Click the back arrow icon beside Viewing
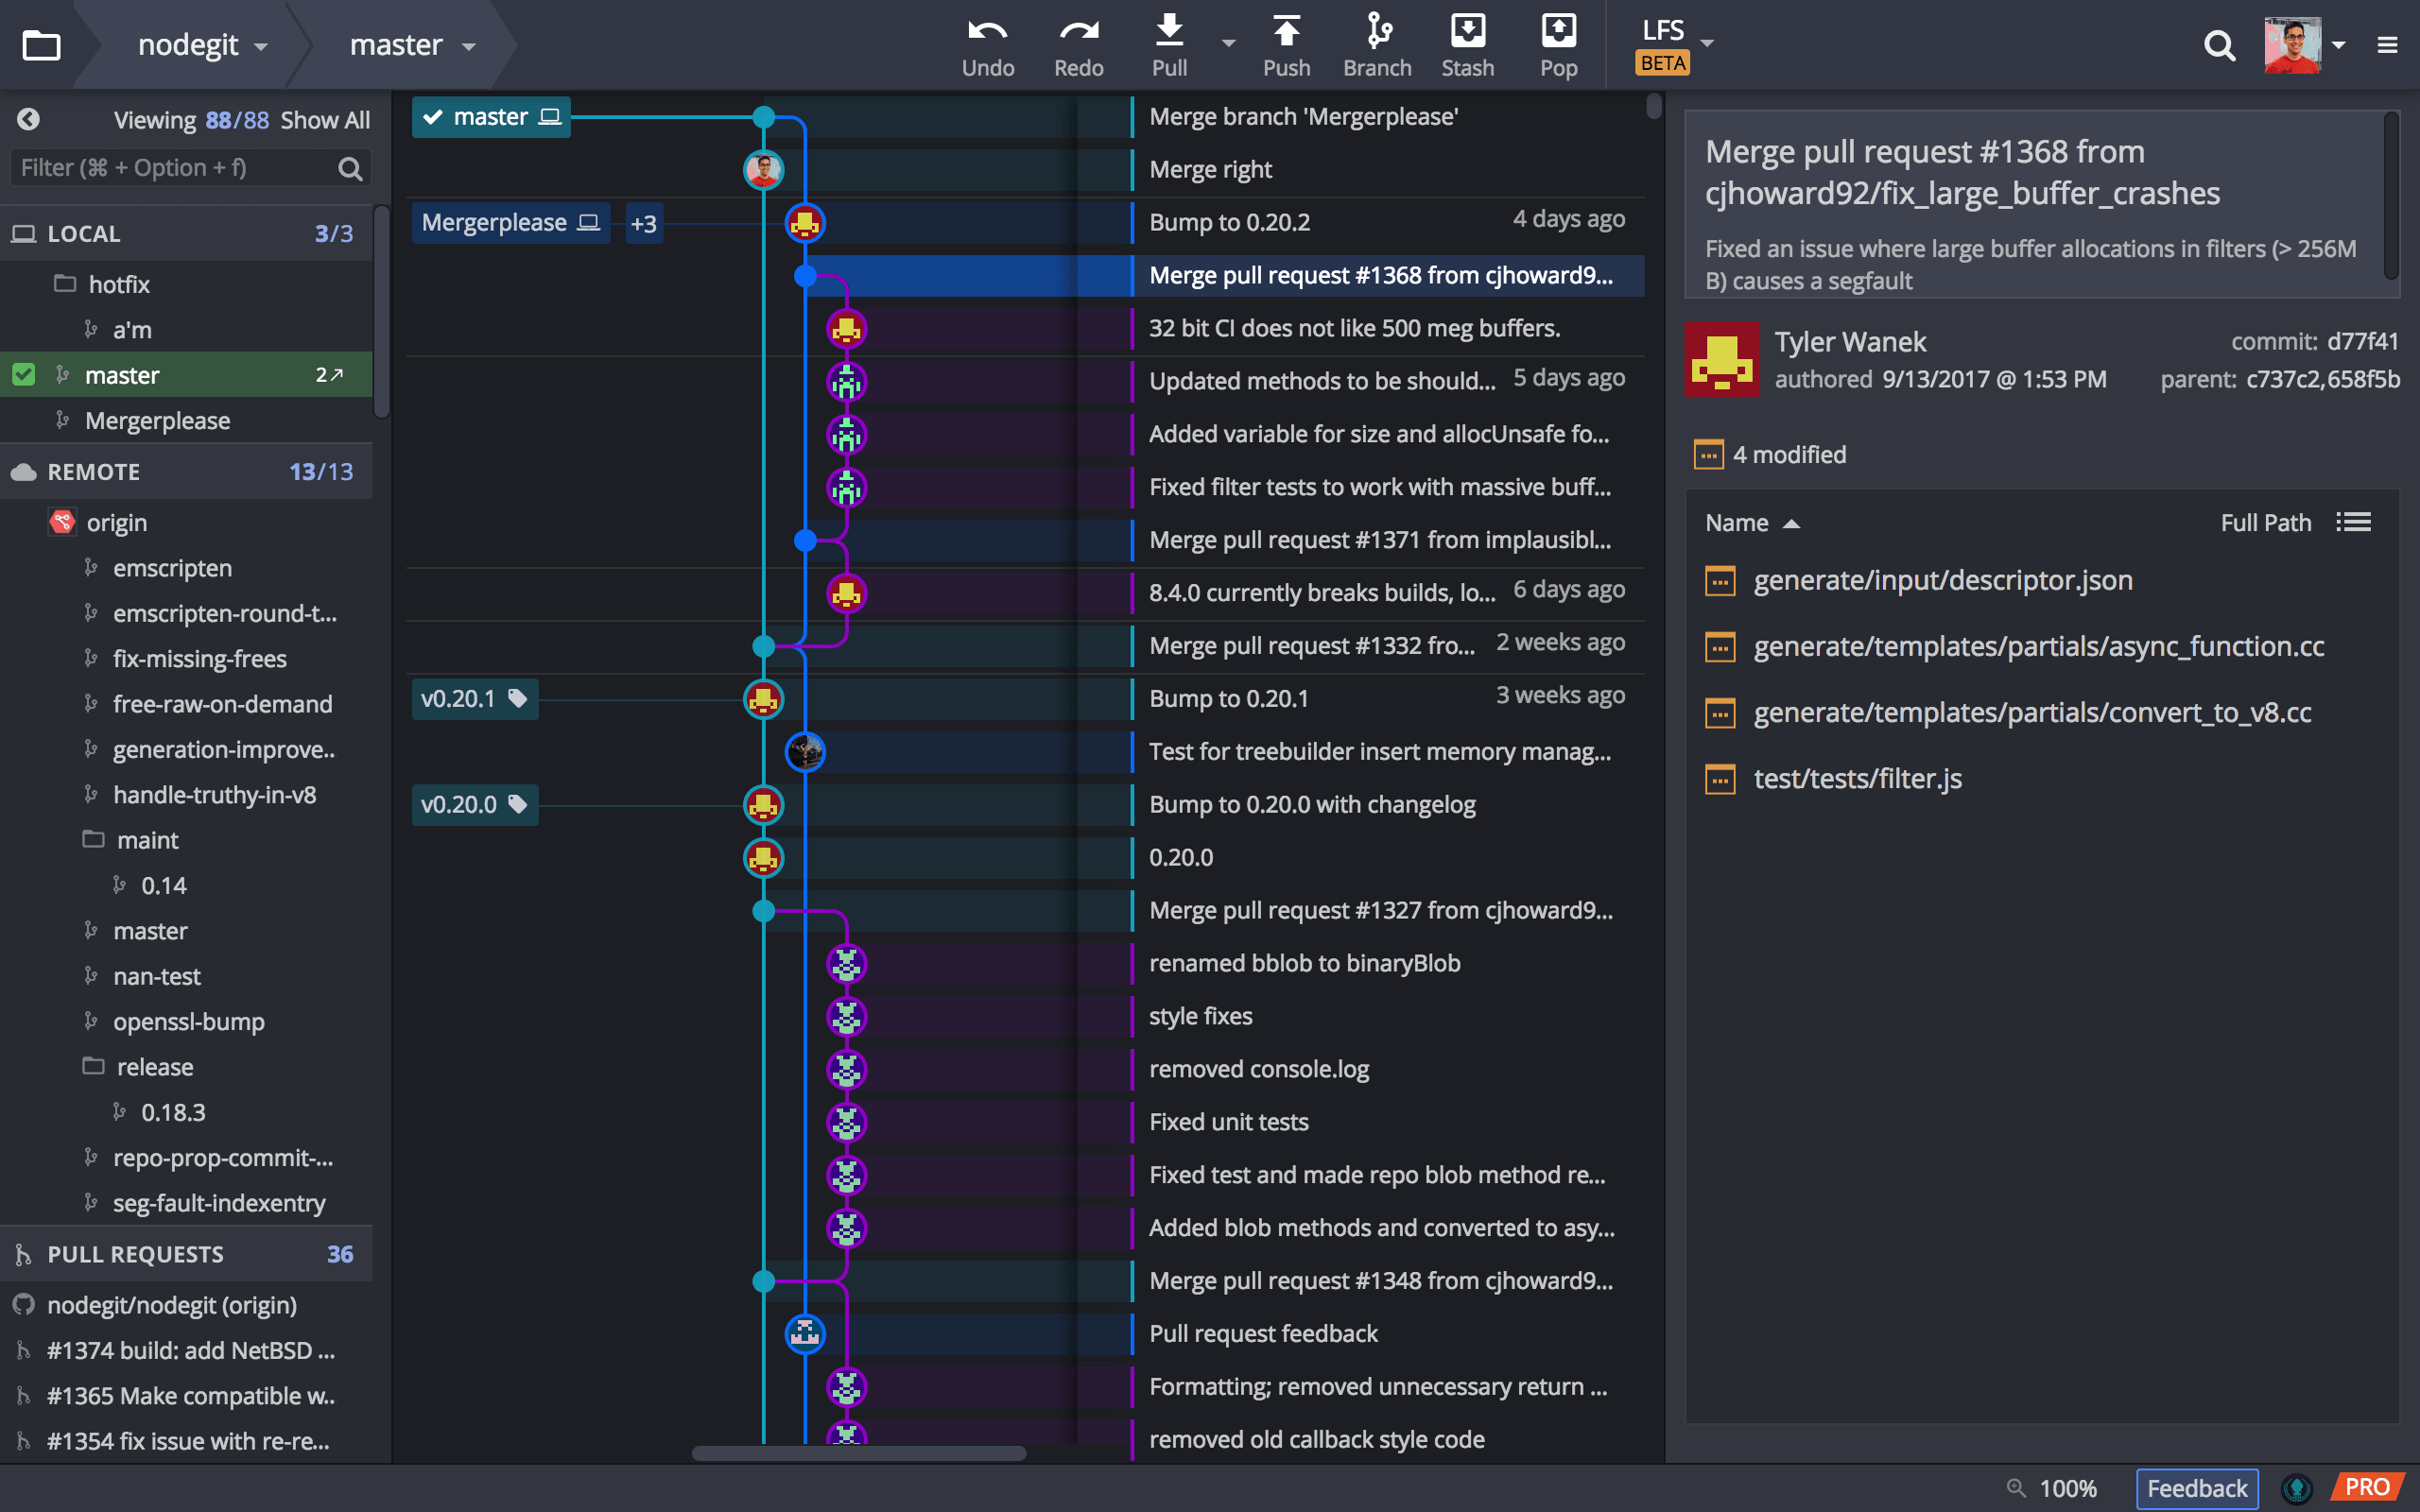This screenshot has height=1512, width=2420. click(28, 119)
